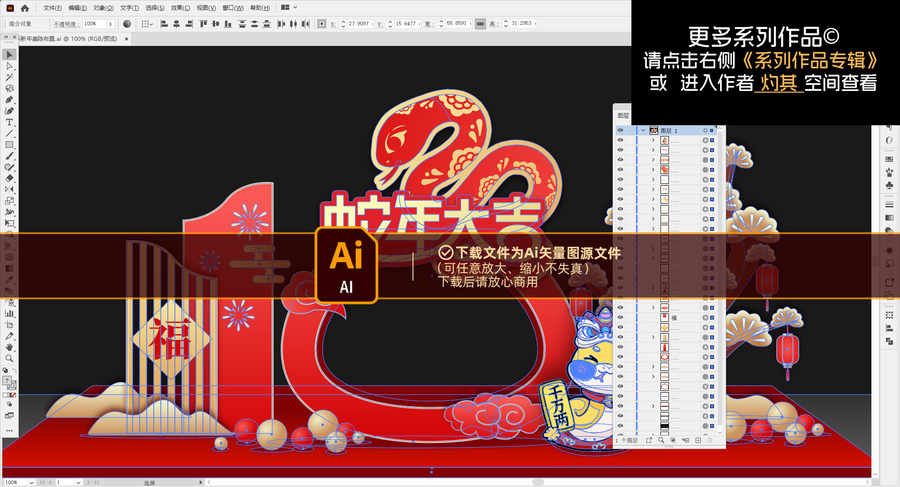
Task: Open the Align To options dropdown
Action: [x=147, y=24]
